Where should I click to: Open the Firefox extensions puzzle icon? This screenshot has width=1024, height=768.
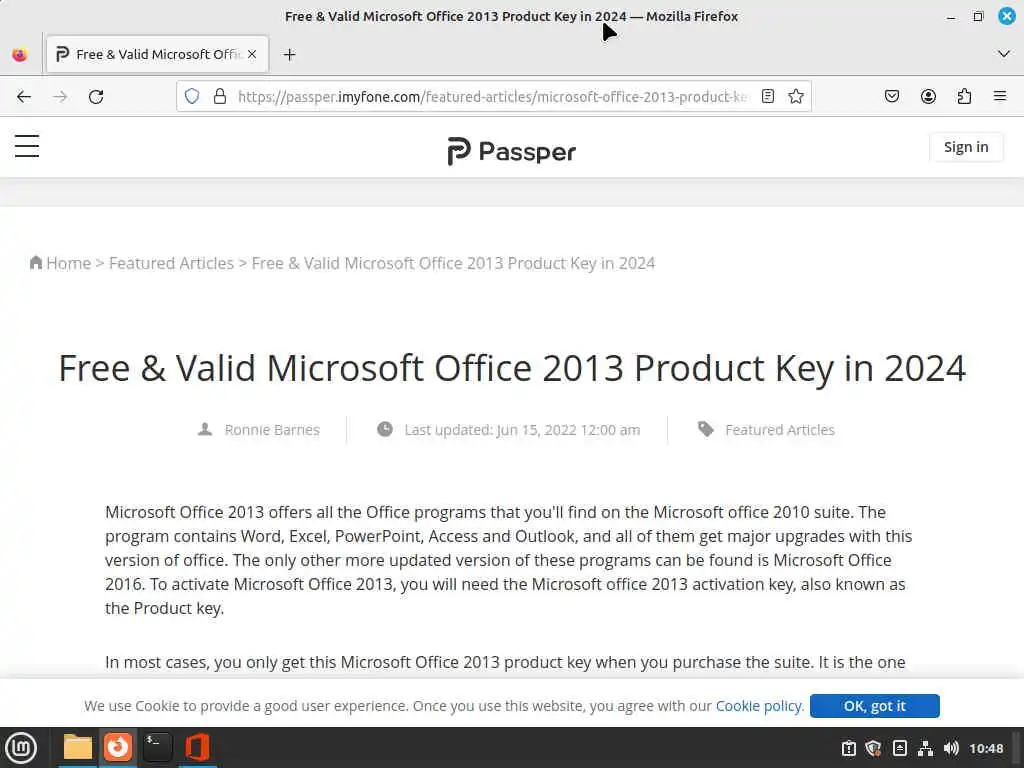pyautogui.click(x=964, y=97)
